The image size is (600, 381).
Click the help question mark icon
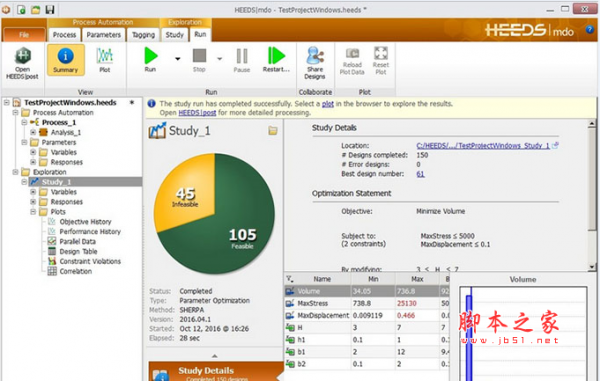(590, 29)
